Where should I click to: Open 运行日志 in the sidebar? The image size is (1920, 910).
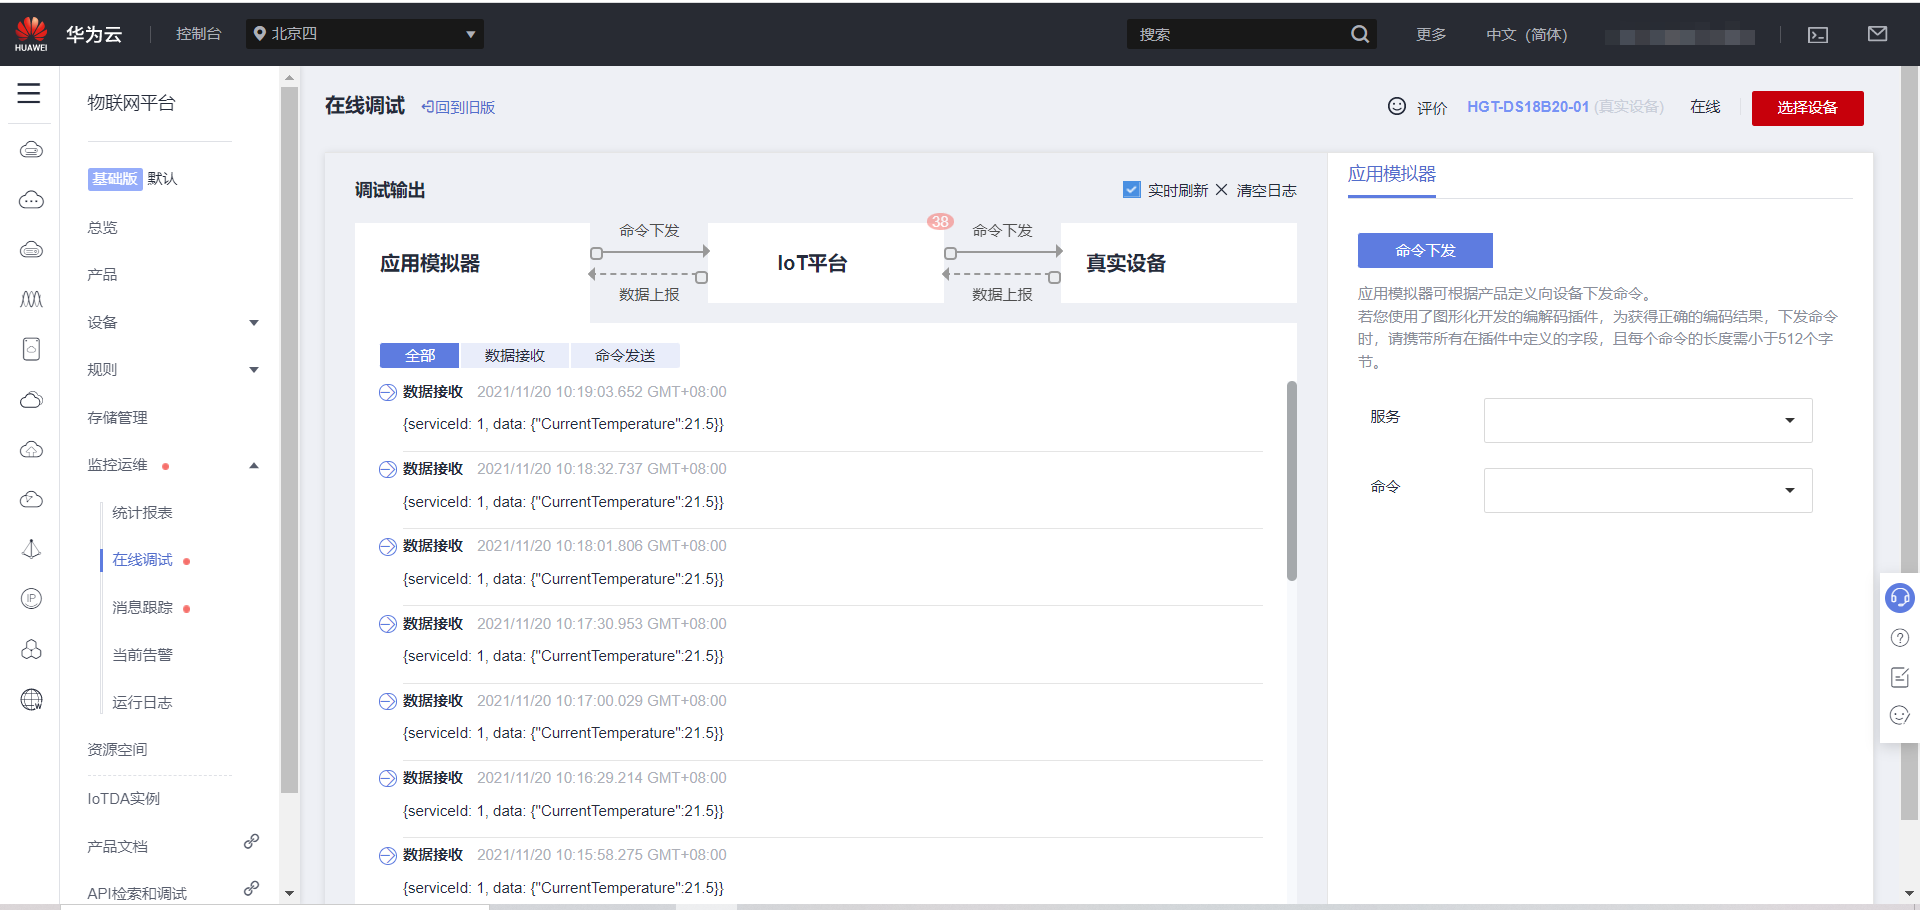[x=142, y=702]
